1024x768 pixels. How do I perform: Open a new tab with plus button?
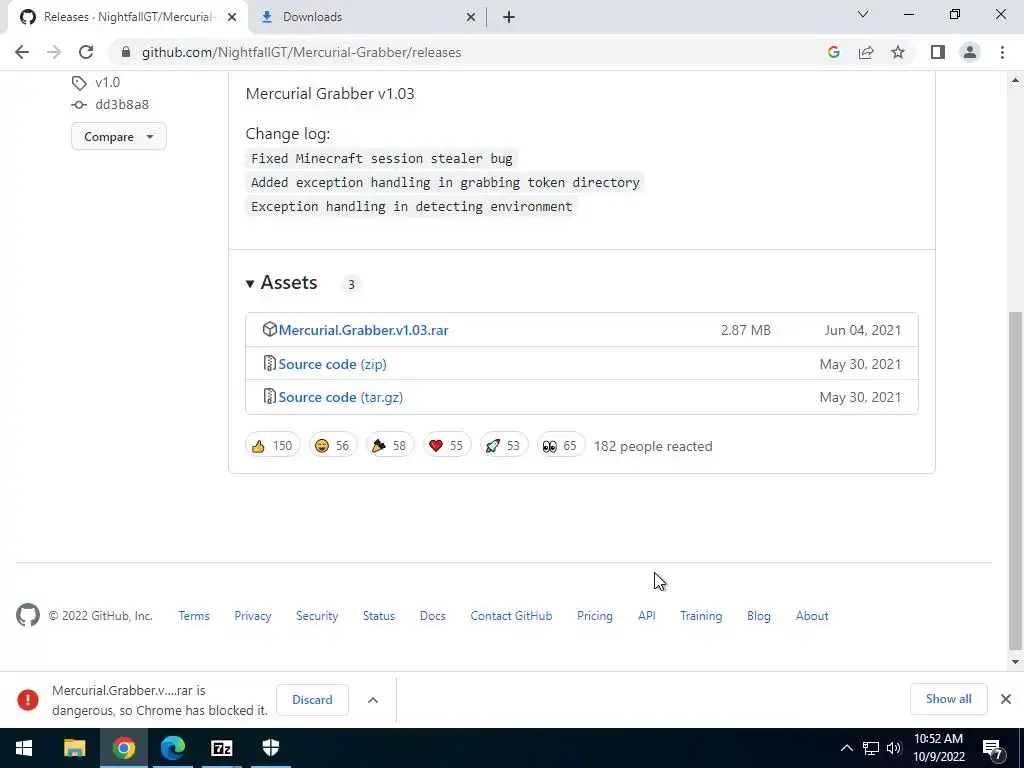click(509, 17)
